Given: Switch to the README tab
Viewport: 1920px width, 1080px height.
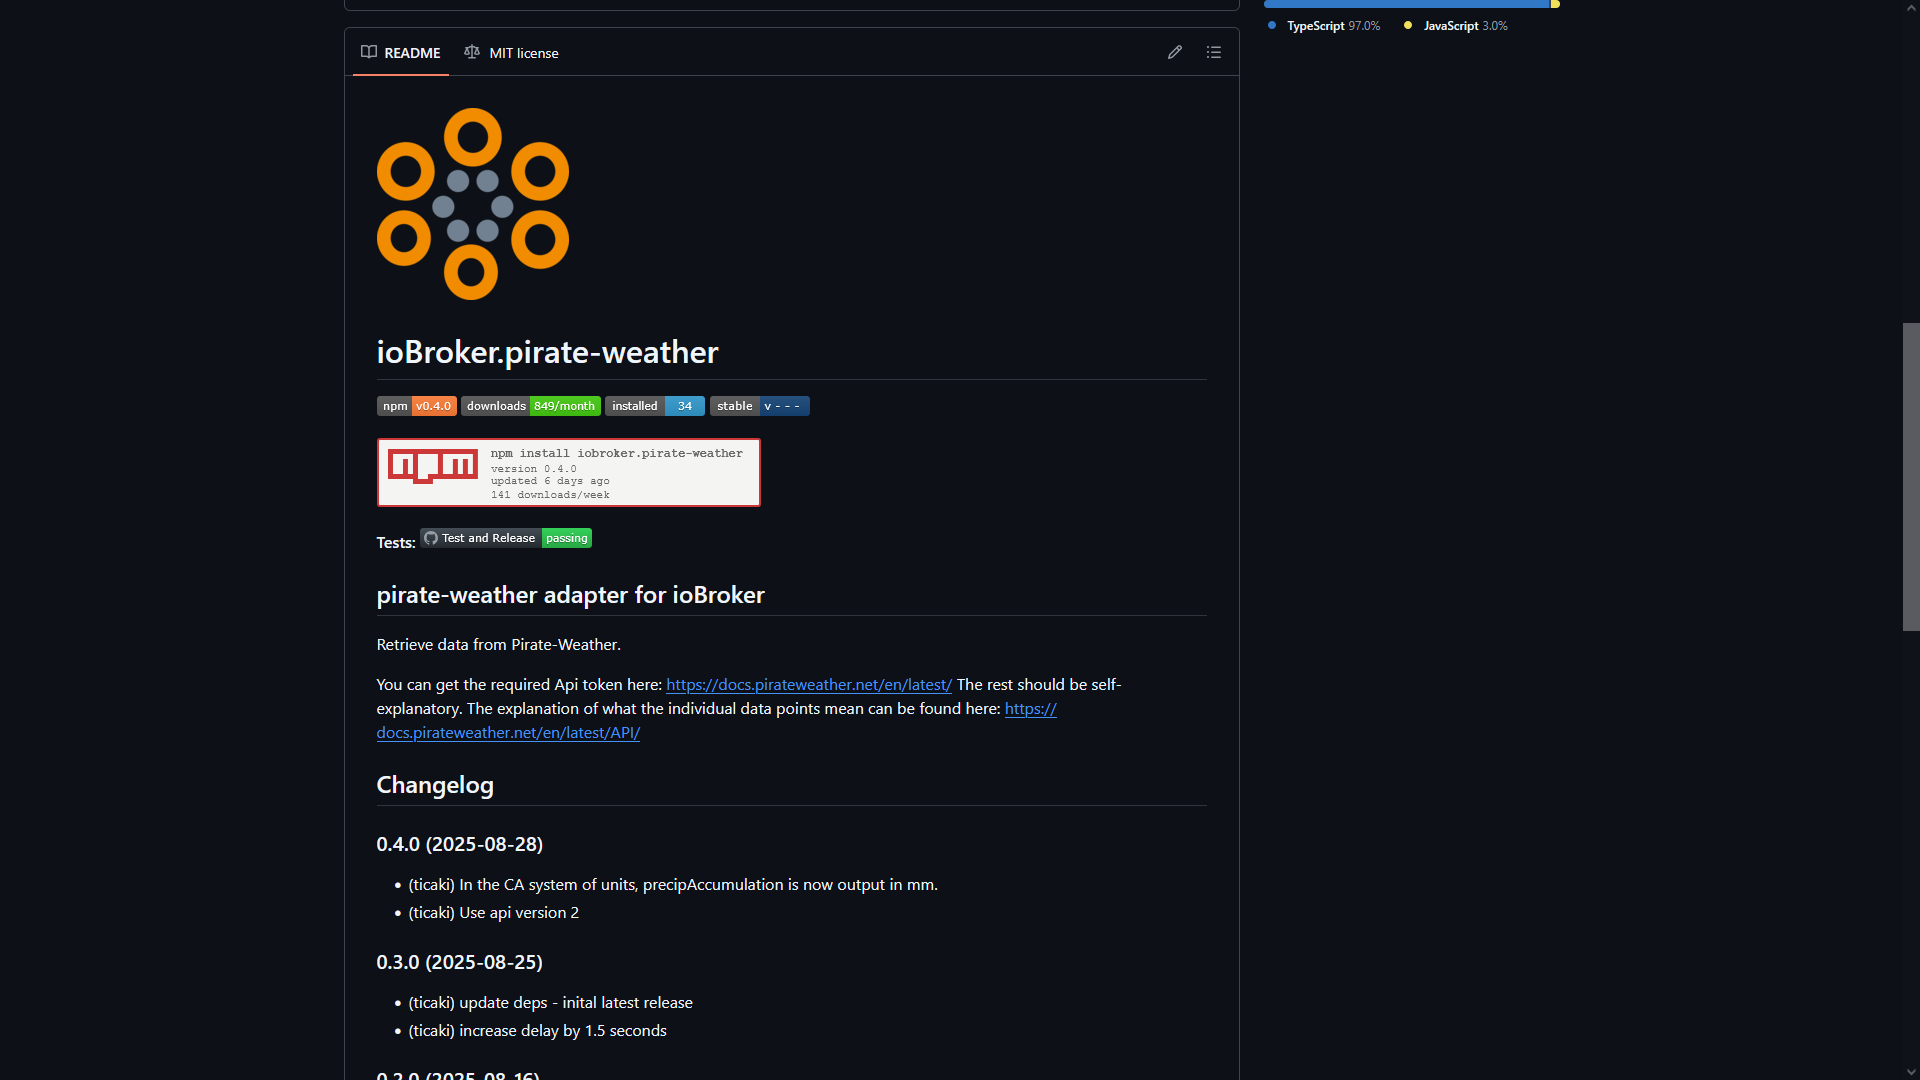Looking at the screenshot, I should [x=401, y=53].
